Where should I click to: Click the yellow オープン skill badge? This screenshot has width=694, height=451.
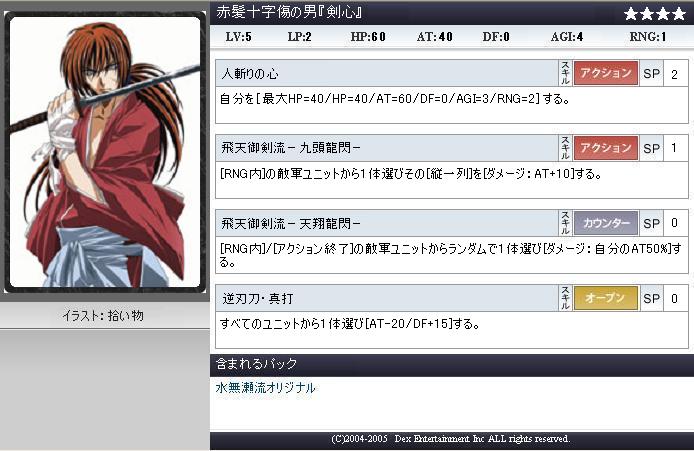pyautogui.click(x=605, y=298)
